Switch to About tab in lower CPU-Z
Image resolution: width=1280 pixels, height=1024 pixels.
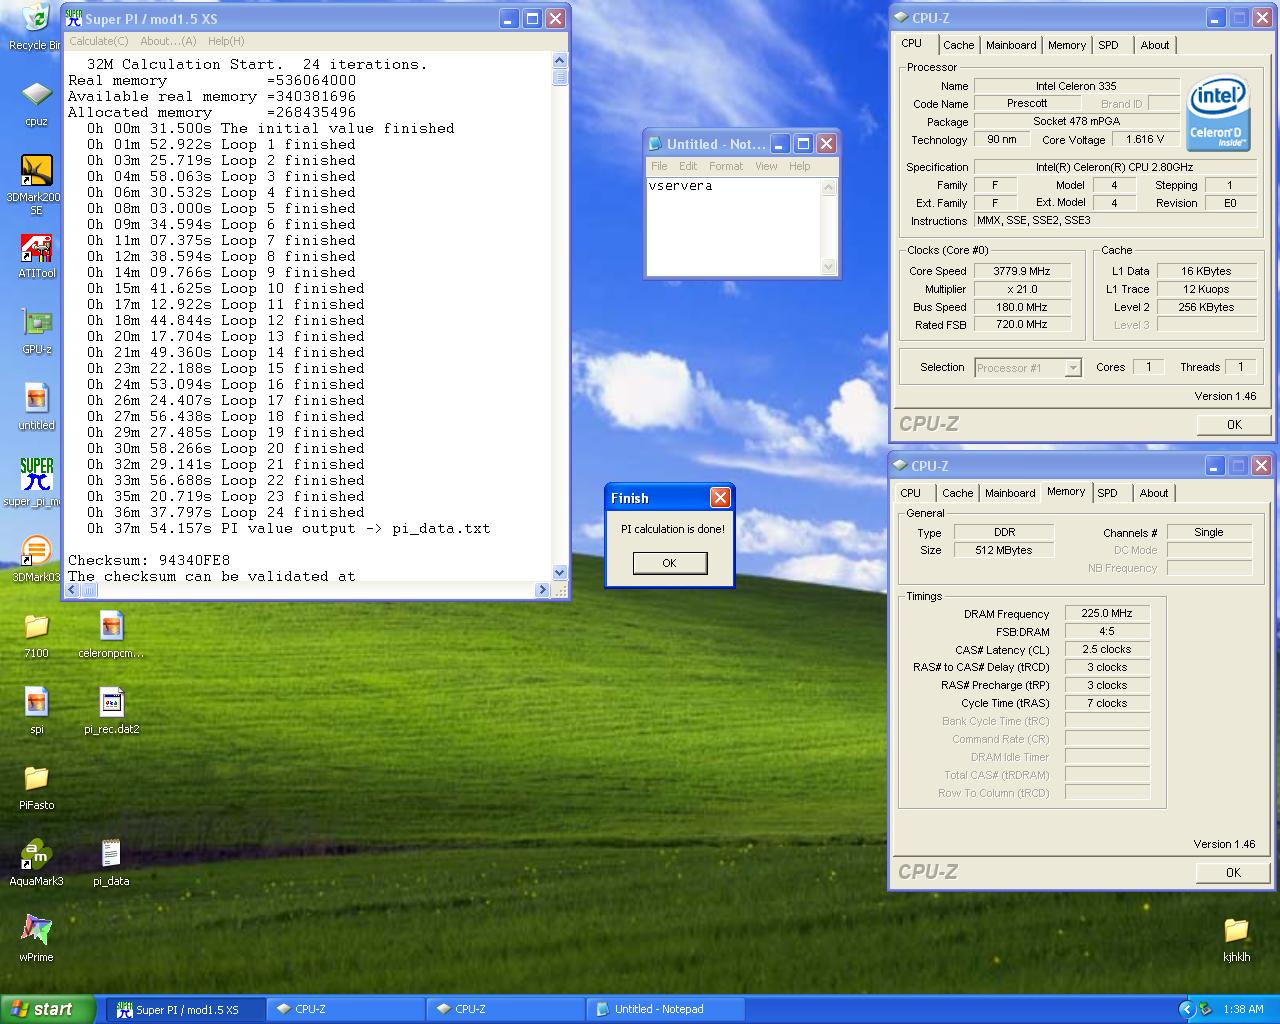point(1154,493)
